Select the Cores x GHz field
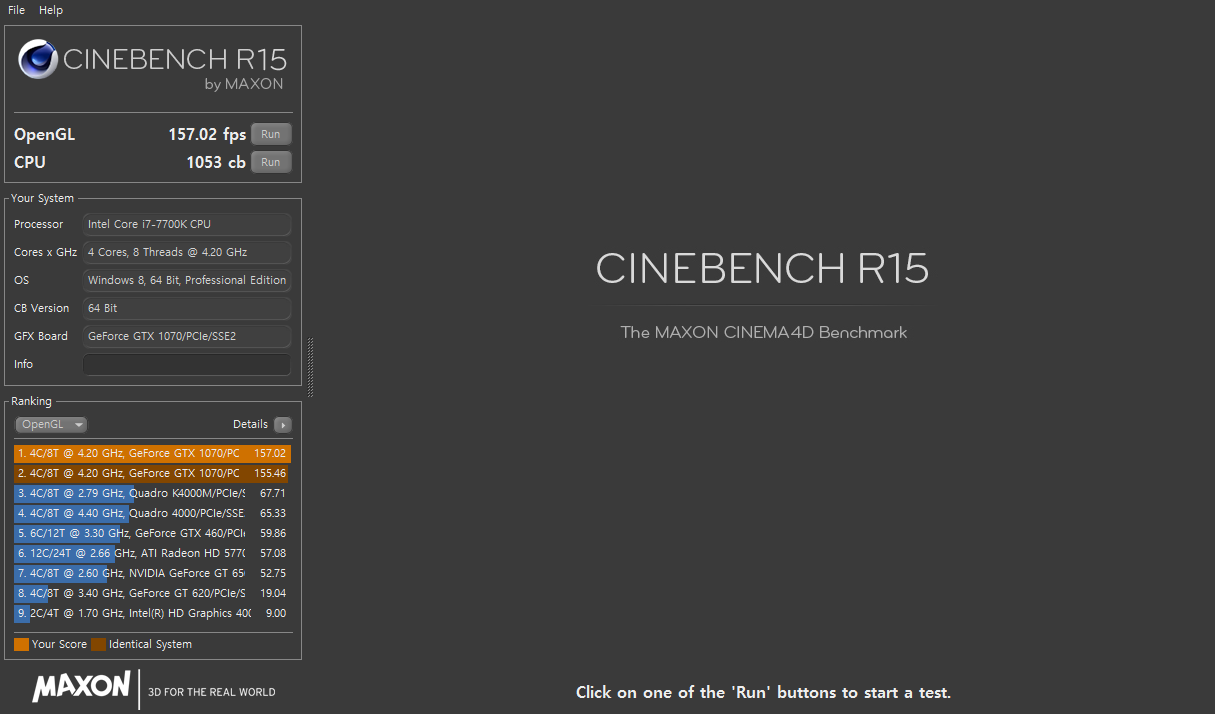 pos(187,252)
